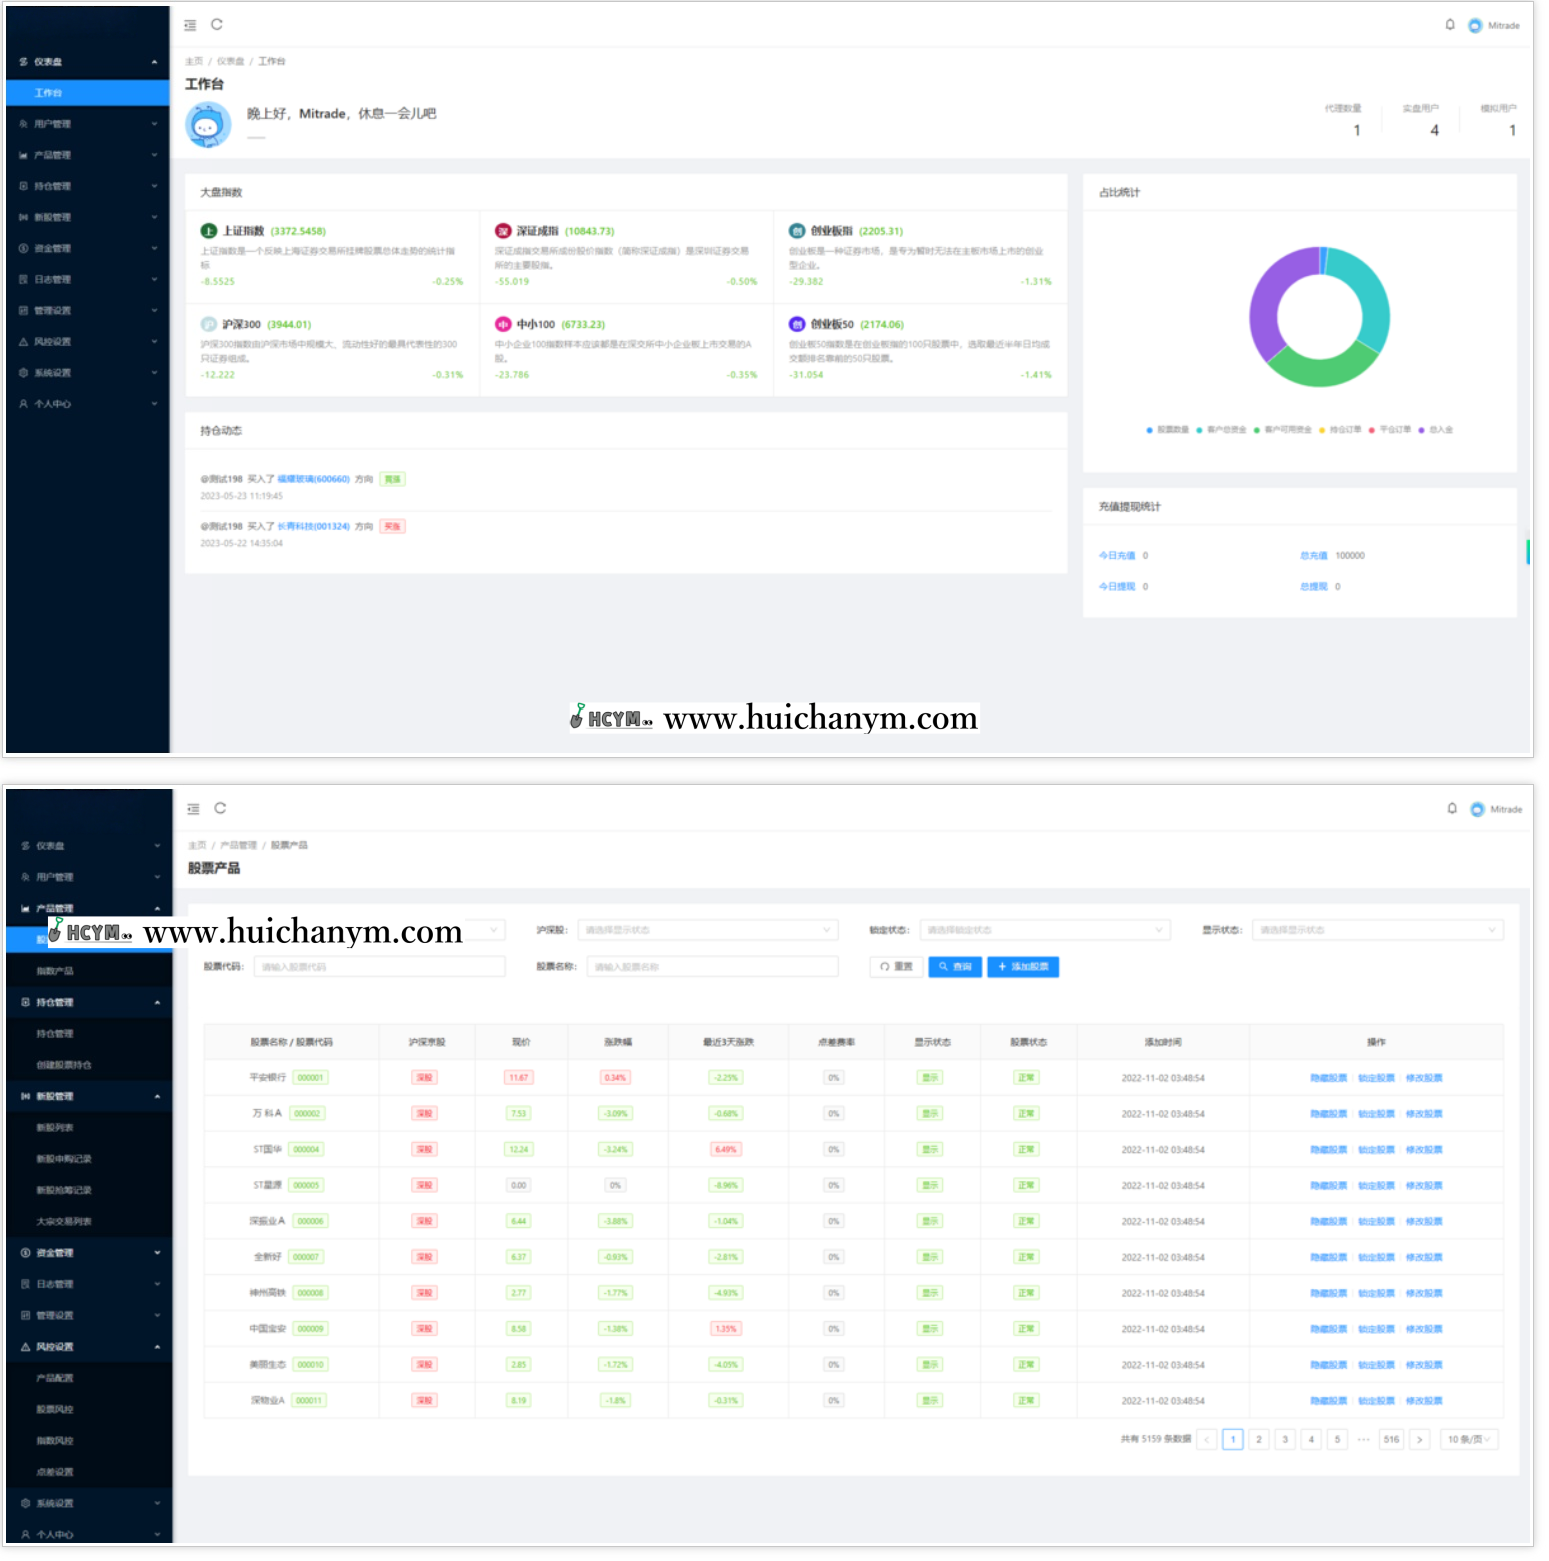Image resolution: width=1549 pixels, height=1561 pixels.
Task: Click the 深证成指 red index icon
Action: click(x=503, y=231)
